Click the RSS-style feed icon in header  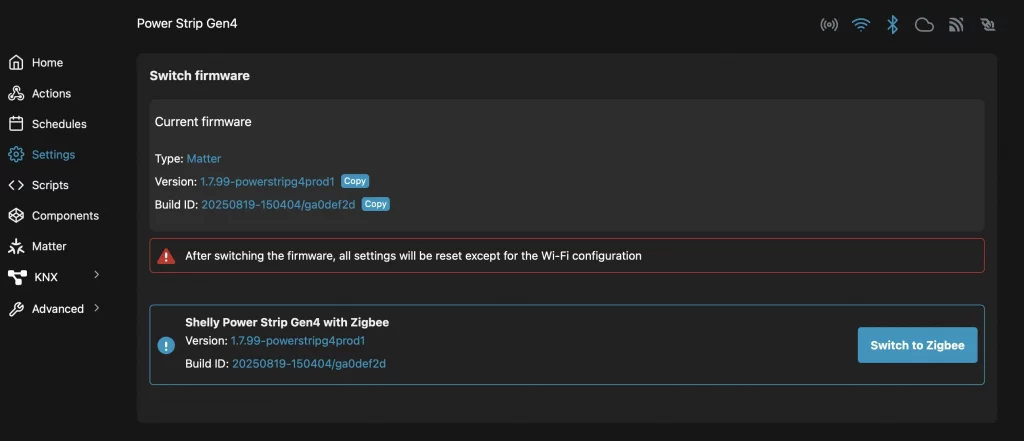tap(956, 25)
